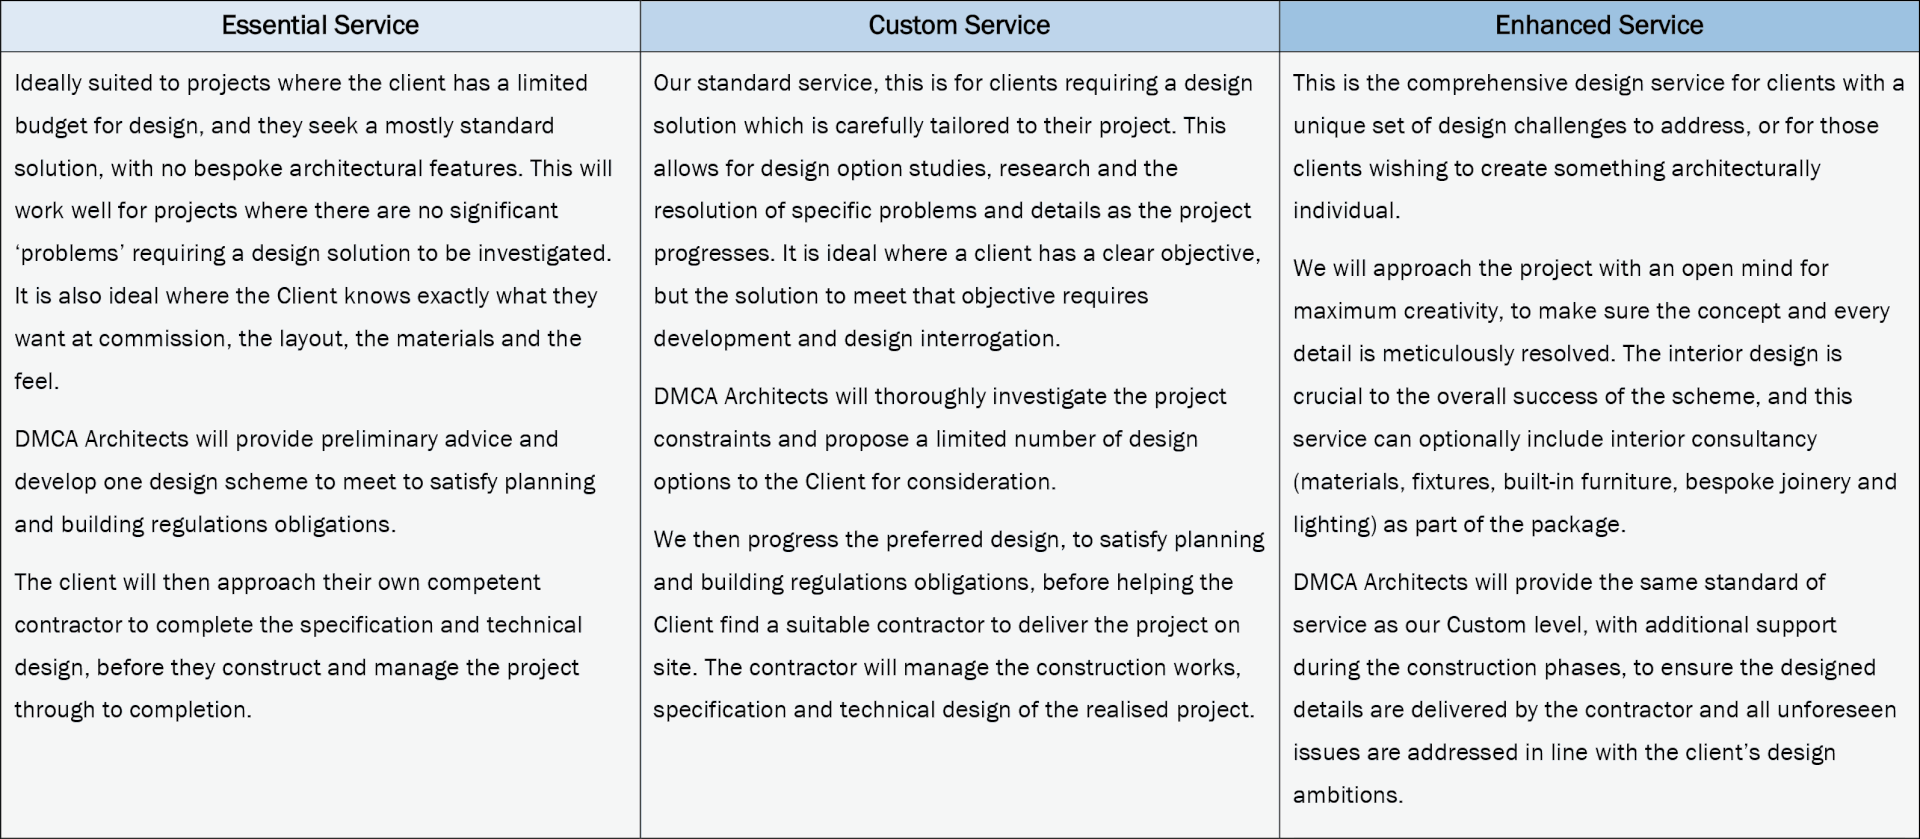Viewport: 1920px width, 839px height.
Task: Click the Essential Service column header
Action: [320, 26]
